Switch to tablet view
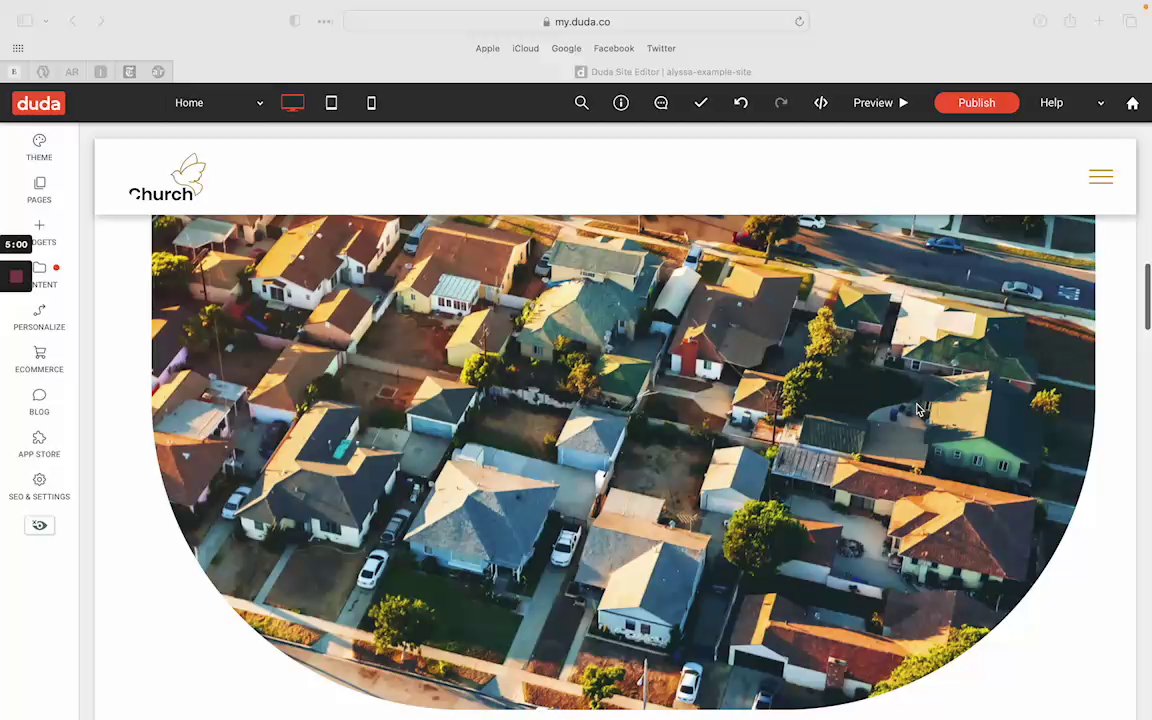Screen dimensions: 1152x720 tap(331, 103)
